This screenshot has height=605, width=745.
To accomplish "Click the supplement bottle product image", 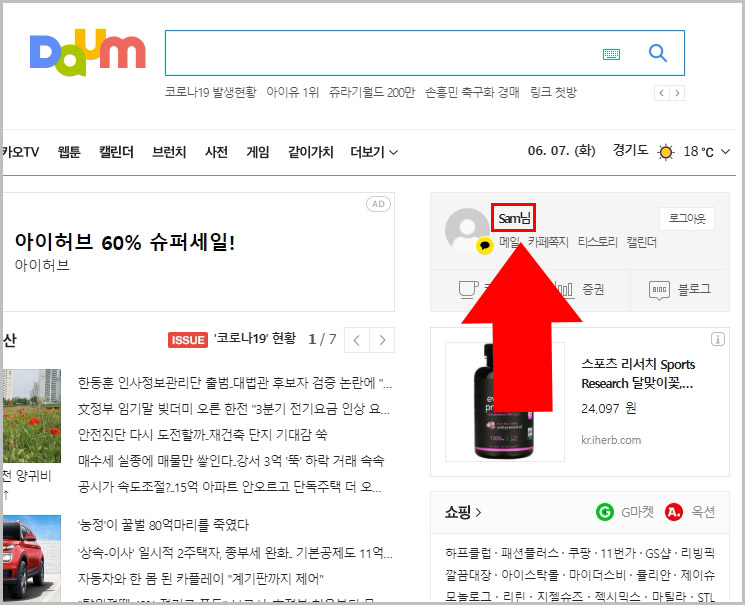I will 505,402.
